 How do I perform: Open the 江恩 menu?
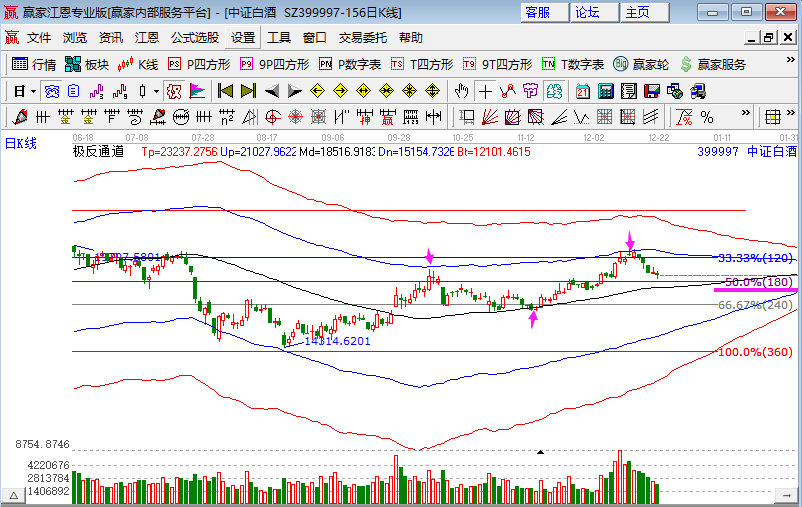pyautogui.click(x=146, y=38)
